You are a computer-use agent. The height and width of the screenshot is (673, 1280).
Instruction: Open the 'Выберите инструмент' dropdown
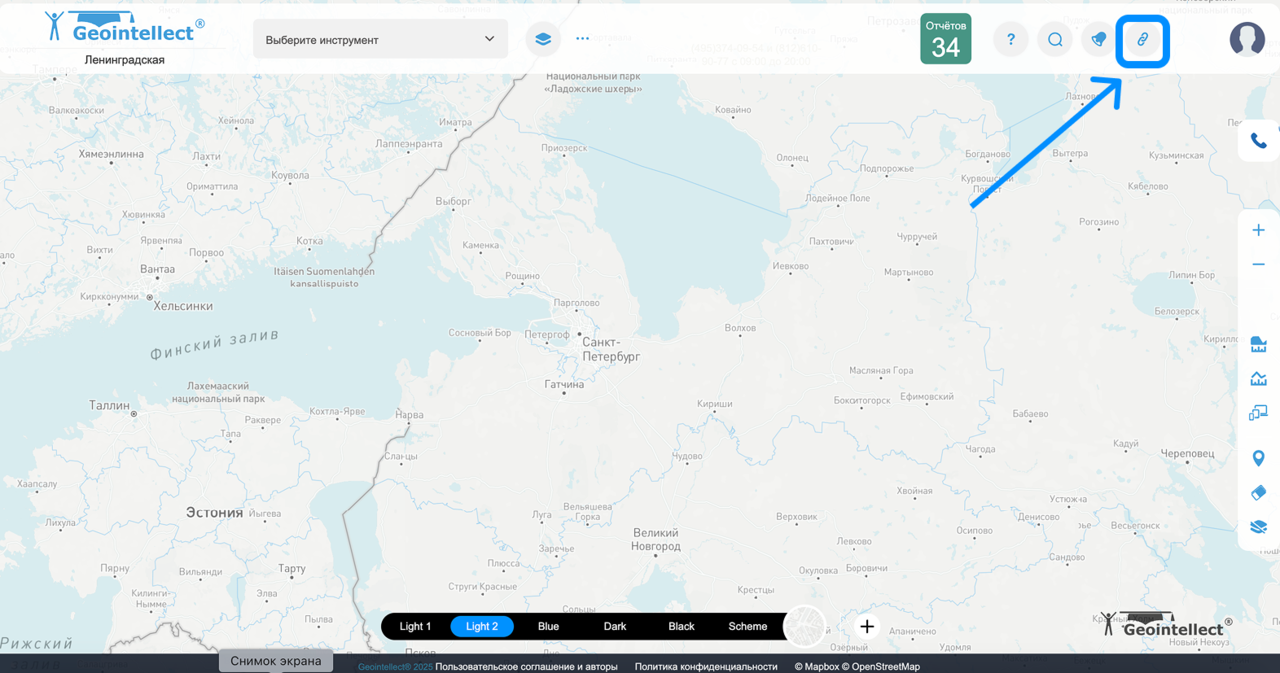tap(380, 40)
